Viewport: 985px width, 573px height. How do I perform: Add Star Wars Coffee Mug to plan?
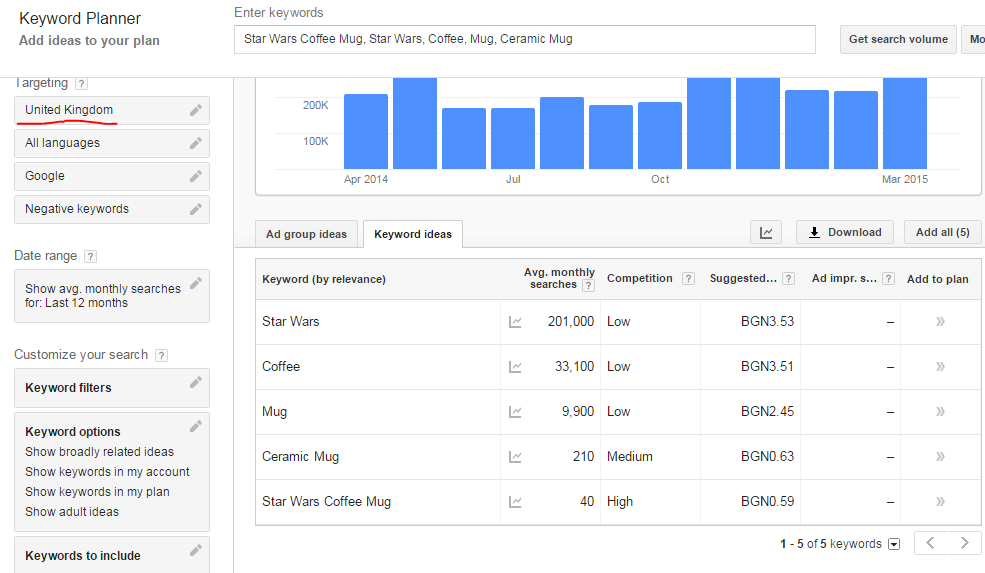point(940,501)
